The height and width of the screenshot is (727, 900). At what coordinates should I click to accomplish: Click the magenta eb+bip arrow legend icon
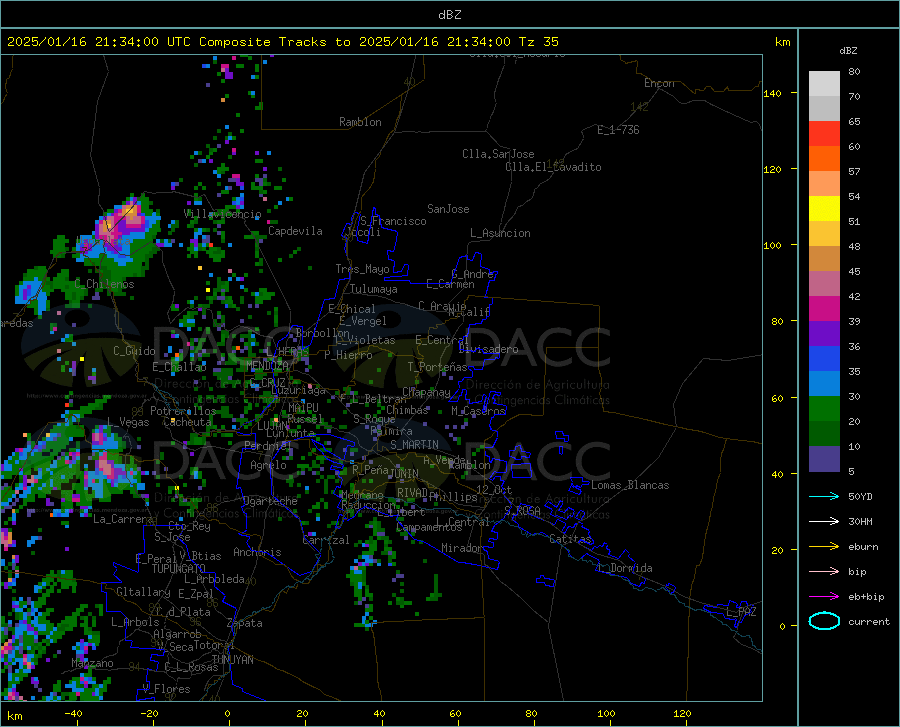coord(824,597)
